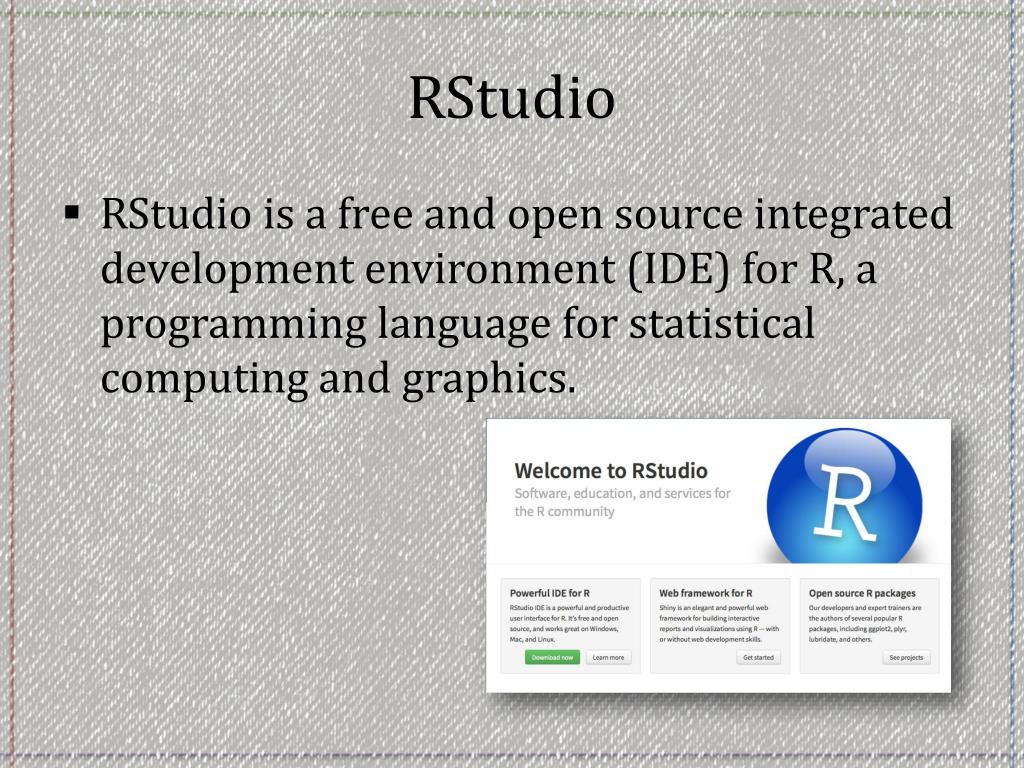Click the Learn more button
The height and width of the screenshot is (768, 1024).
(x=608, y=658)
